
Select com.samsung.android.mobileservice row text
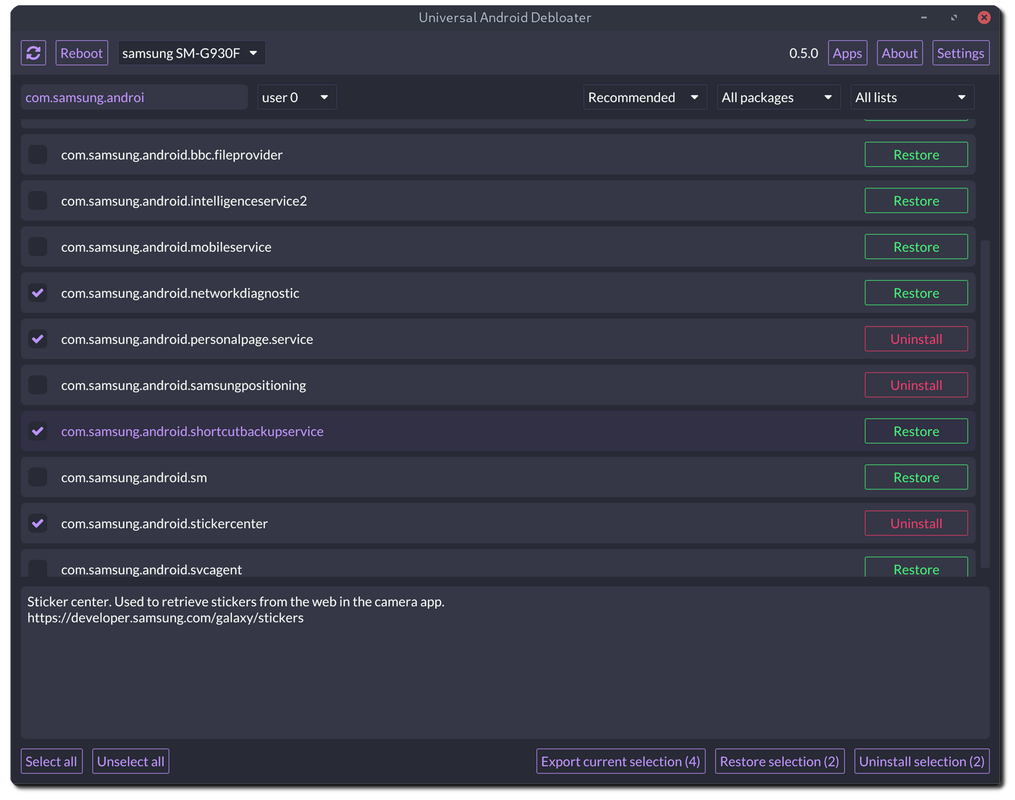166,247
